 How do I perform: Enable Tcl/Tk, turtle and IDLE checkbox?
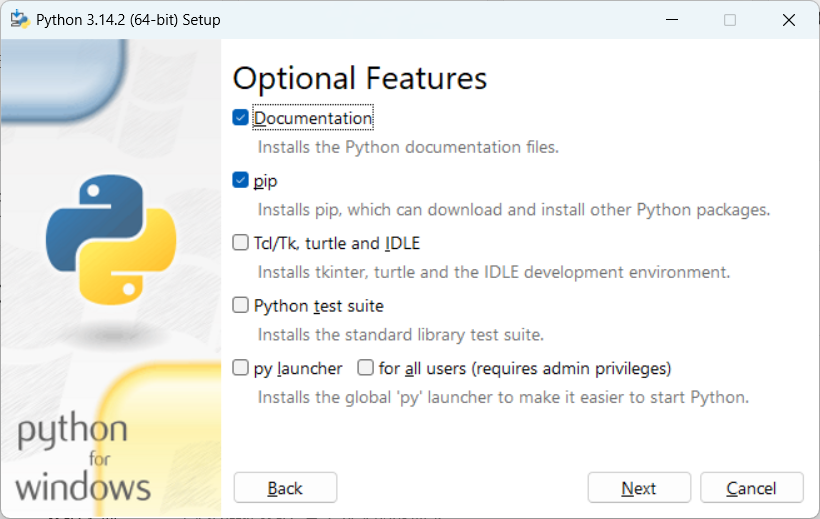[x=240, y=243]
